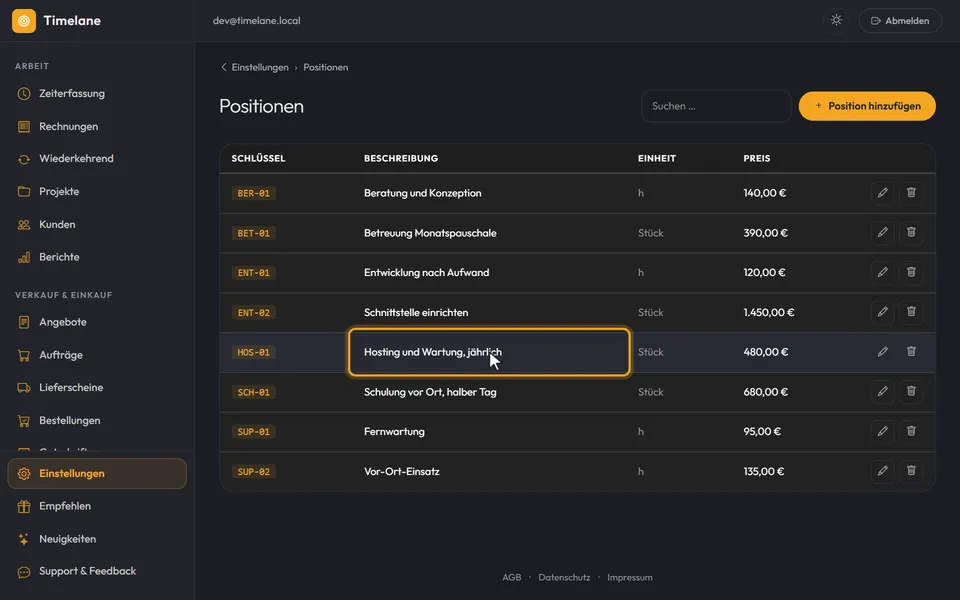Open the Wiederkehrend section
The height and width of the screenshot is (600, 960).
point(97,159)
